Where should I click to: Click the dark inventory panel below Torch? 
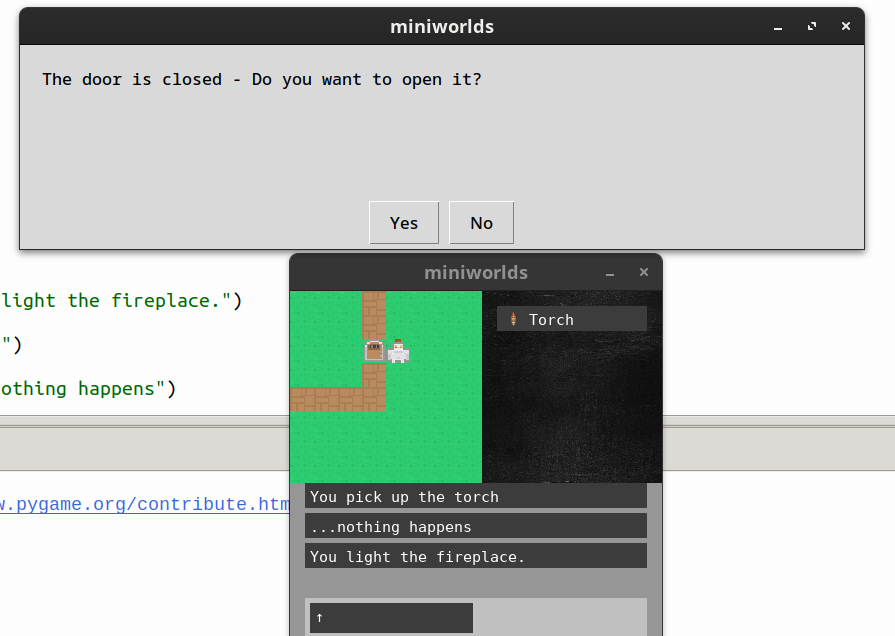point(572,410)
